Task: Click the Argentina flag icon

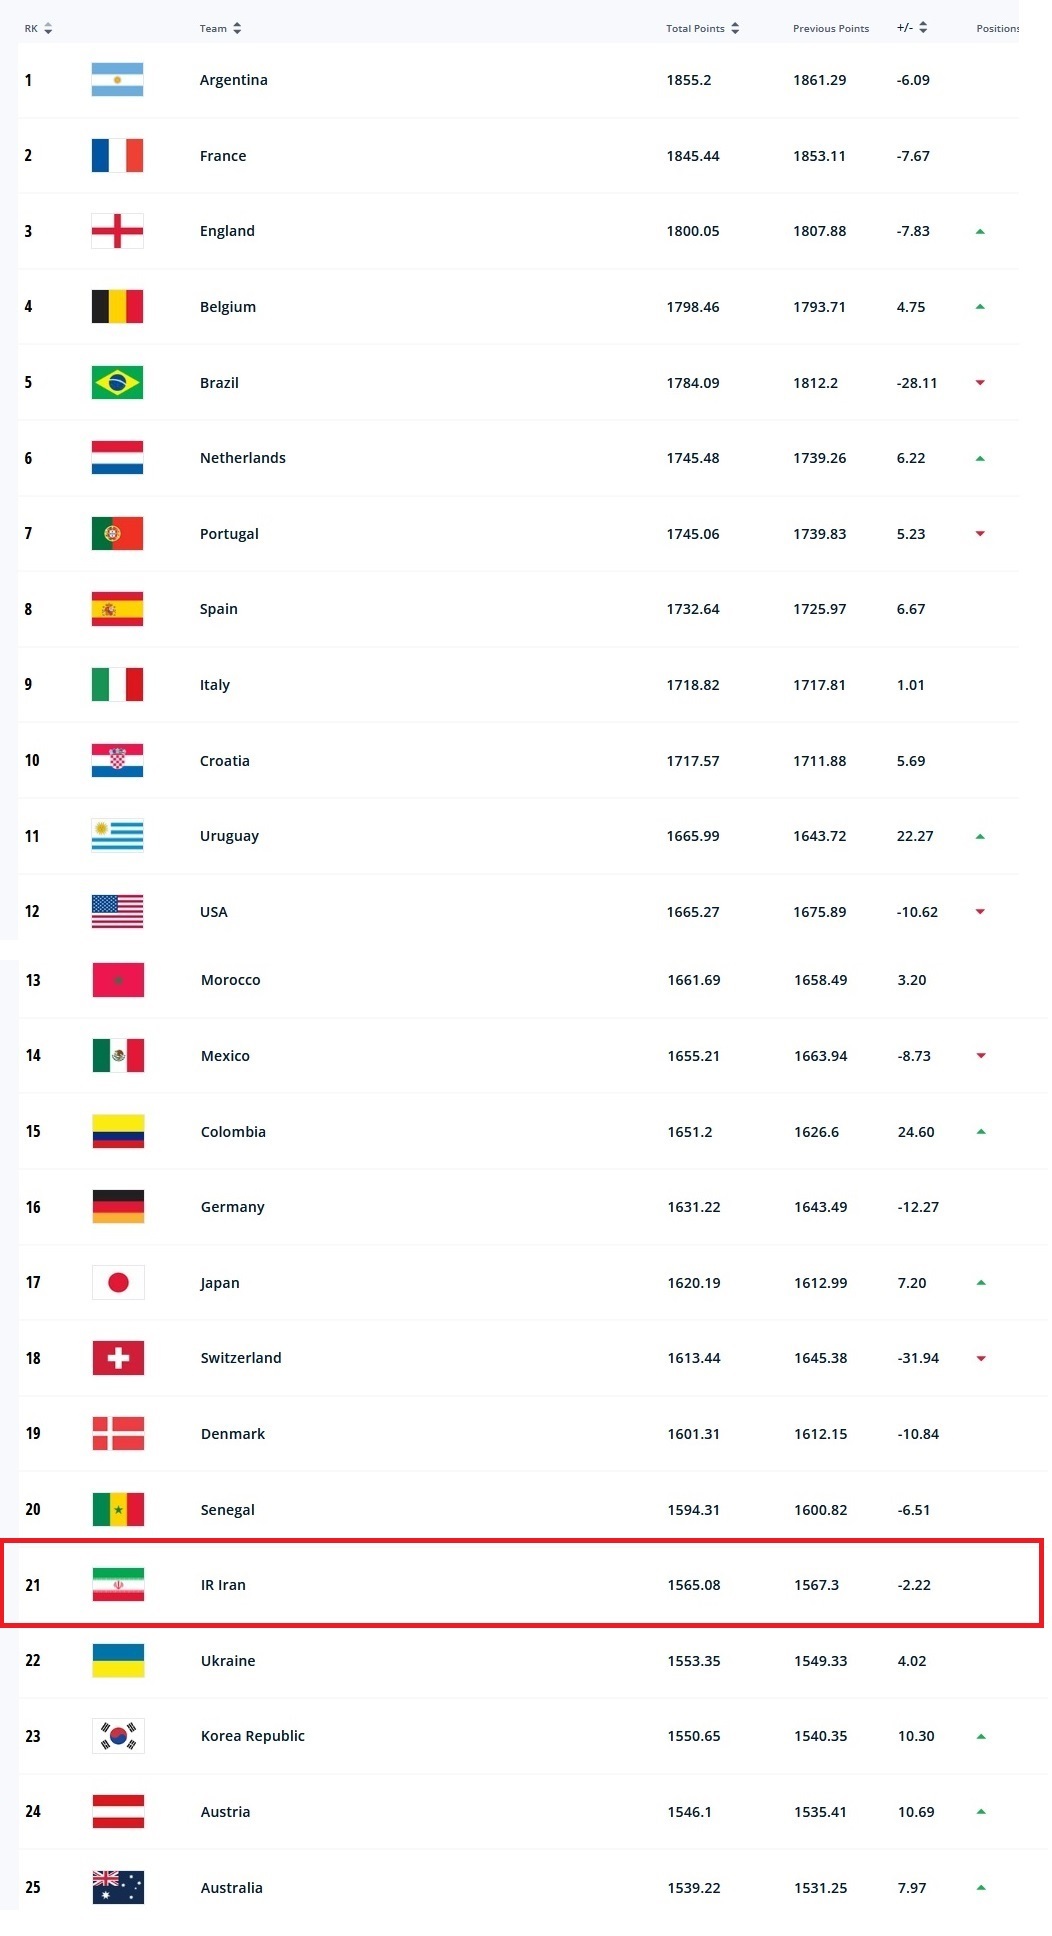Action: click(x=117, y=80)
